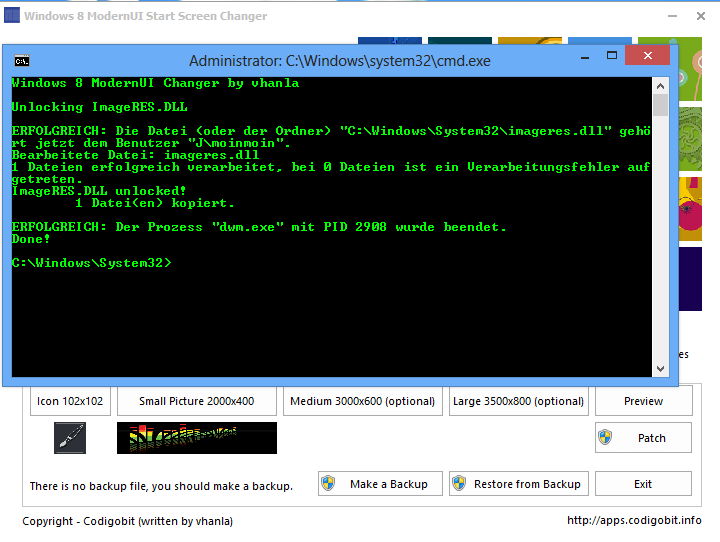This screenshot has height=542, width=720.
Task: Click the Copyright - Codigobit text
Action: coord(128,521)
